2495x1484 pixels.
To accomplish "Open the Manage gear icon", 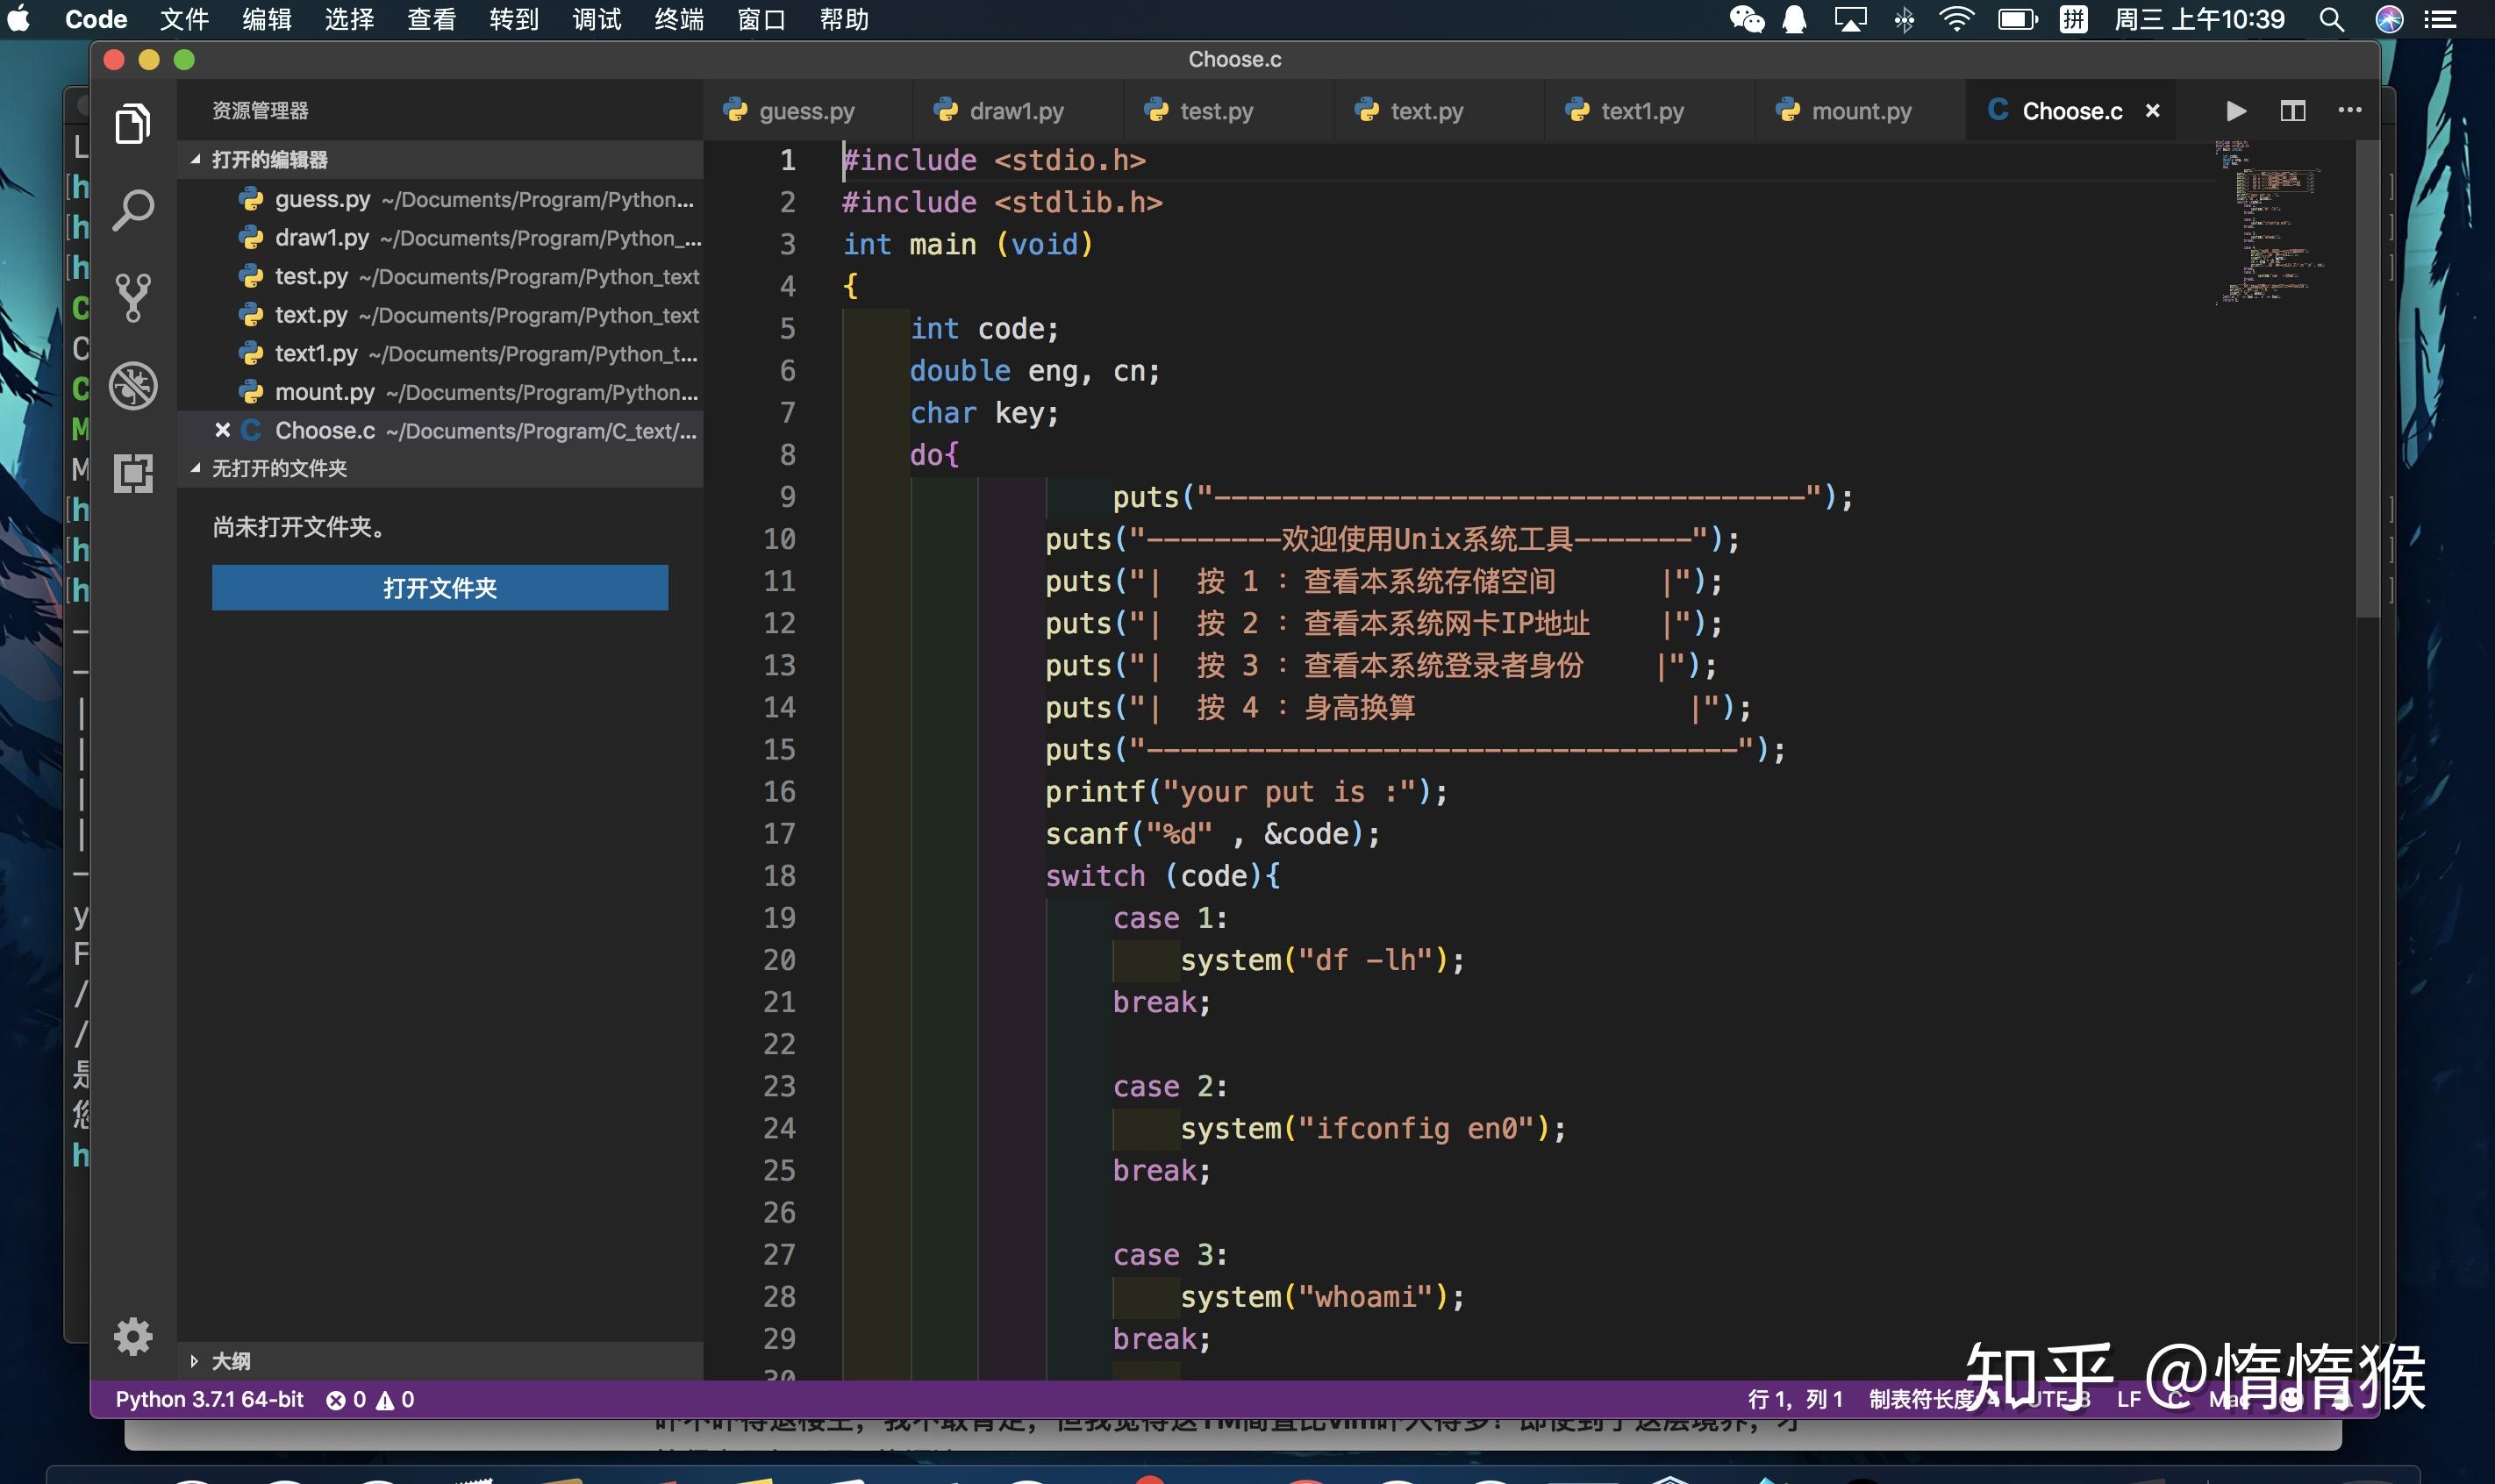I will click(x=133, y=1337).
